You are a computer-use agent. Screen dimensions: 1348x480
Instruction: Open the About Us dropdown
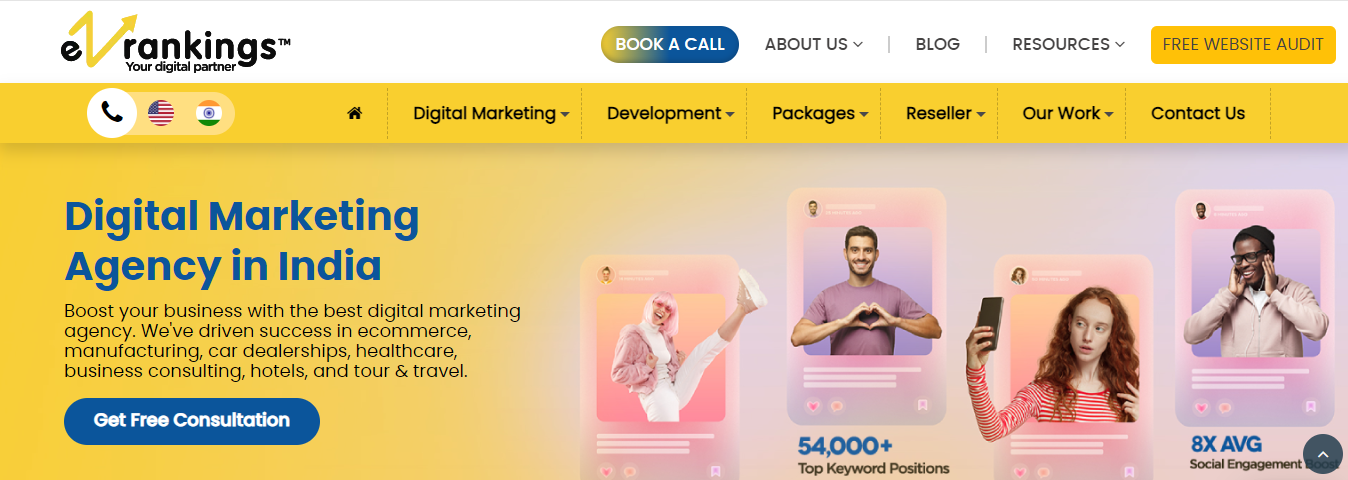pyautogui.click(x=813, y=44)
